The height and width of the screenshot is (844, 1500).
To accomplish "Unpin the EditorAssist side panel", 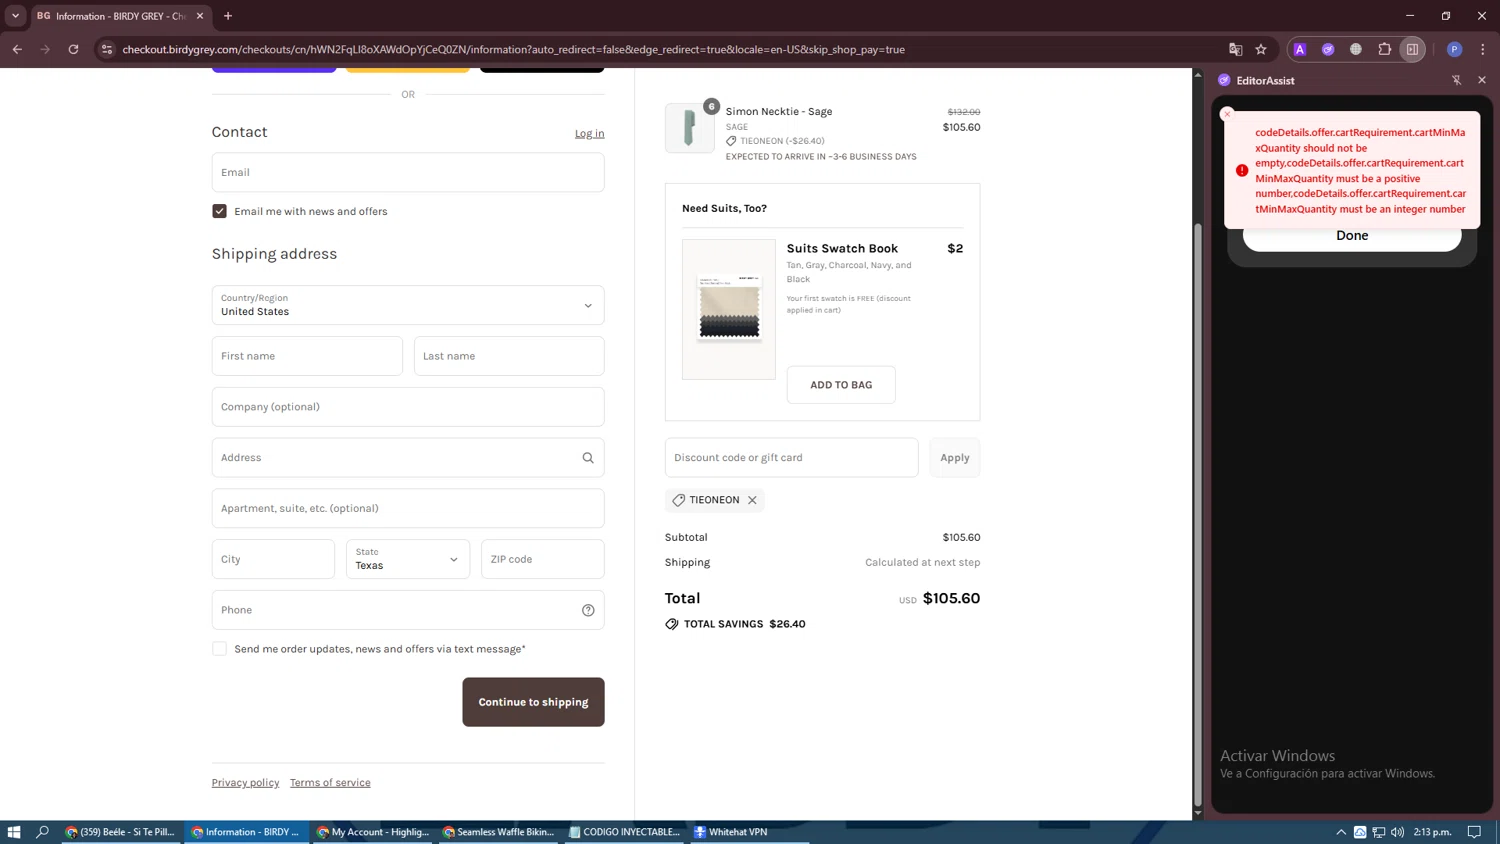I will [x=1457, y=80].
